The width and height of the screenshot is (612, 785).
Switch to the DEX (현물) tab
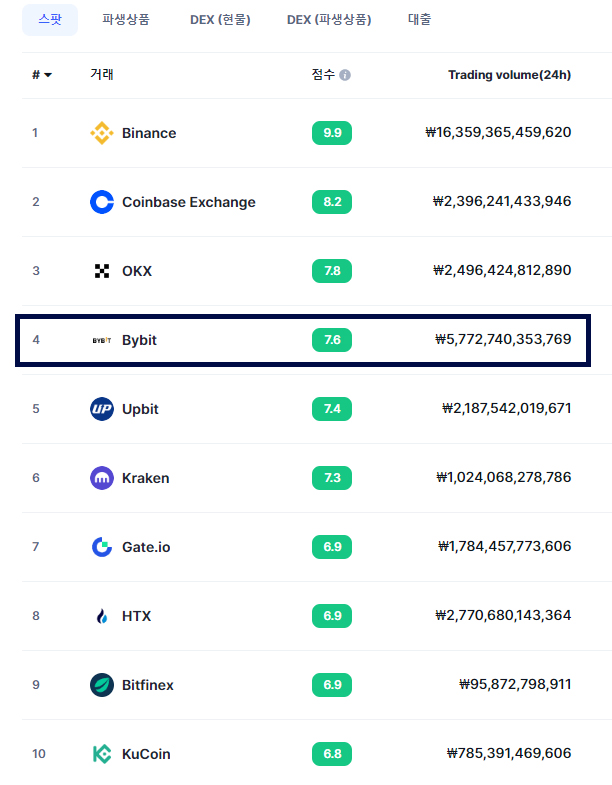220,20
